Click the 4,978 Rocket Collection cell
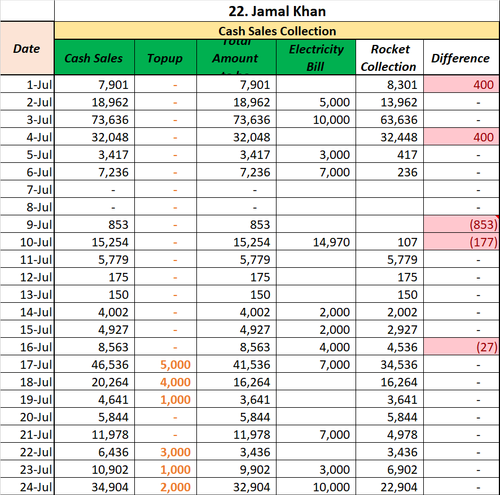Screen dimensions: 500x495 [389, 434]
